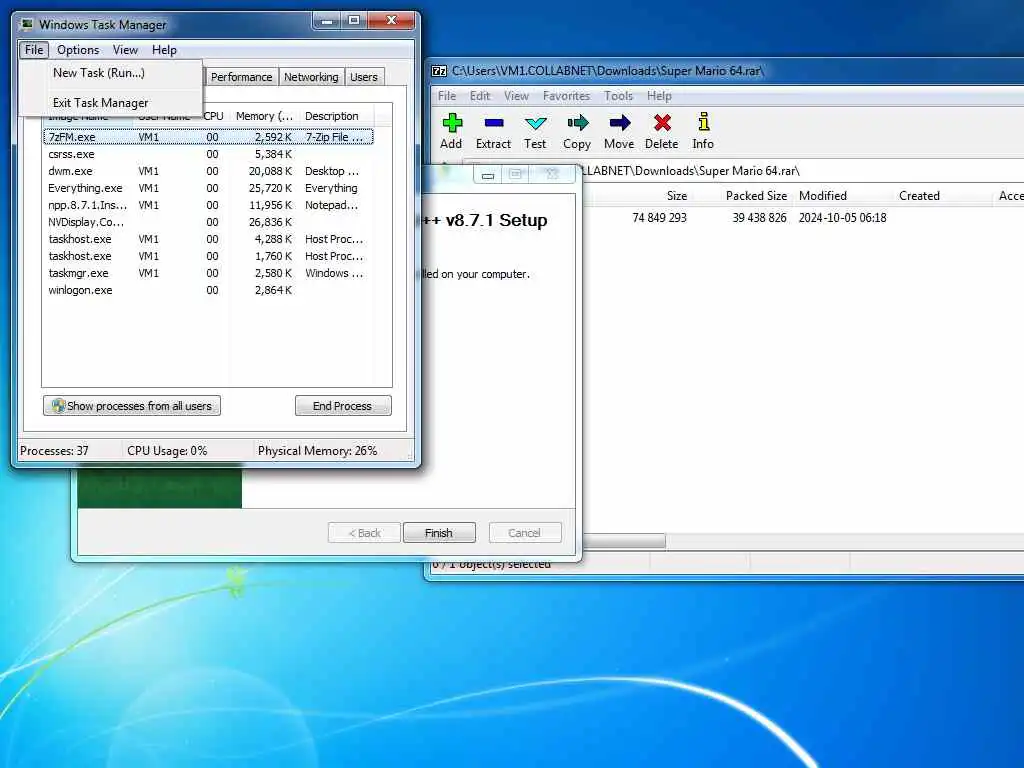Sort processes by the Memory column

point(264,116)
